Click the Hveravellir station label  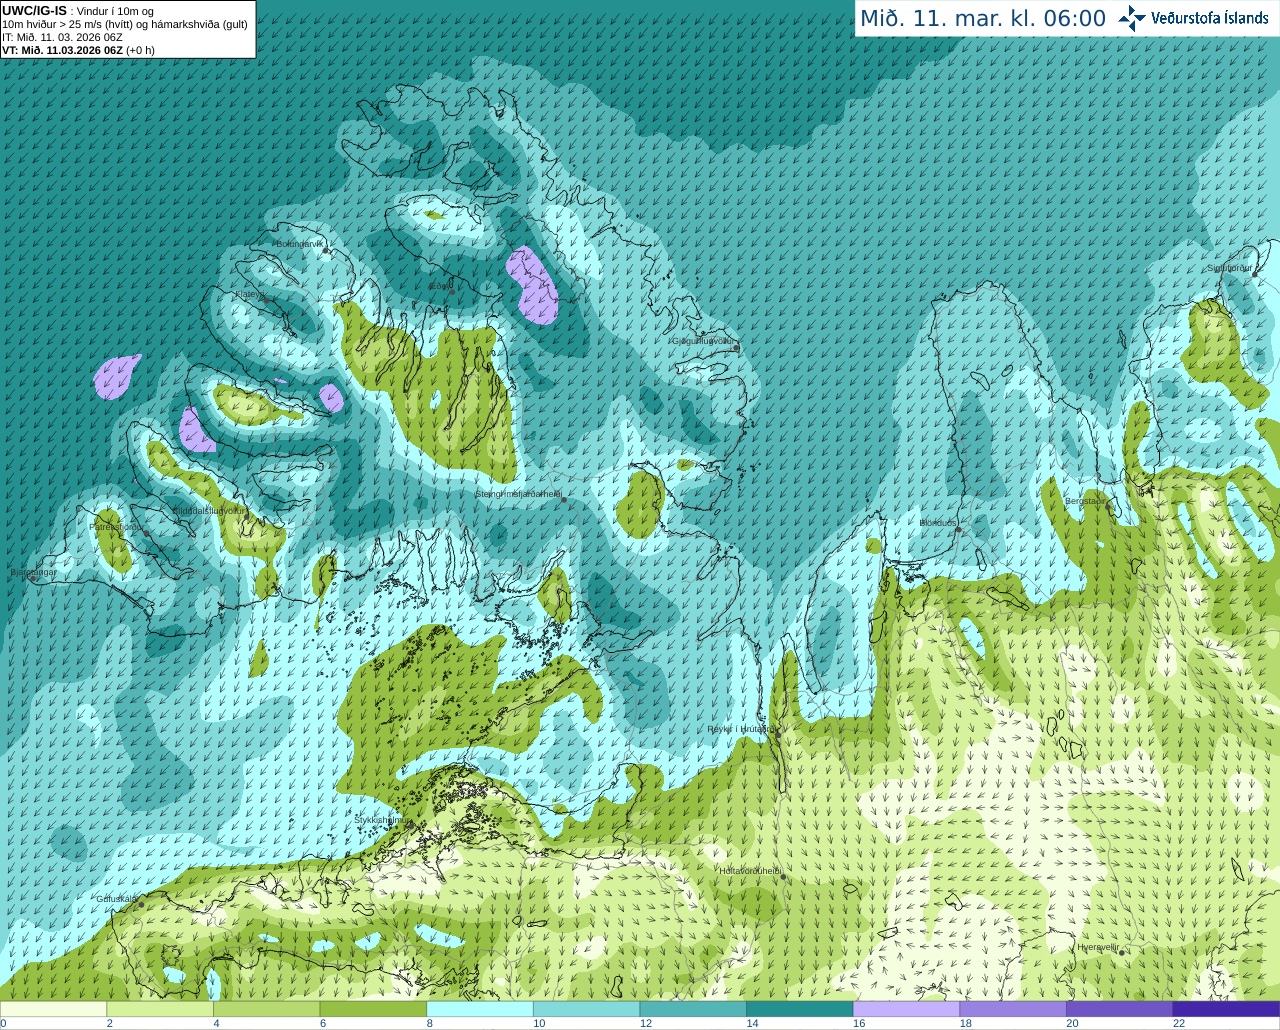(1099, 947)
